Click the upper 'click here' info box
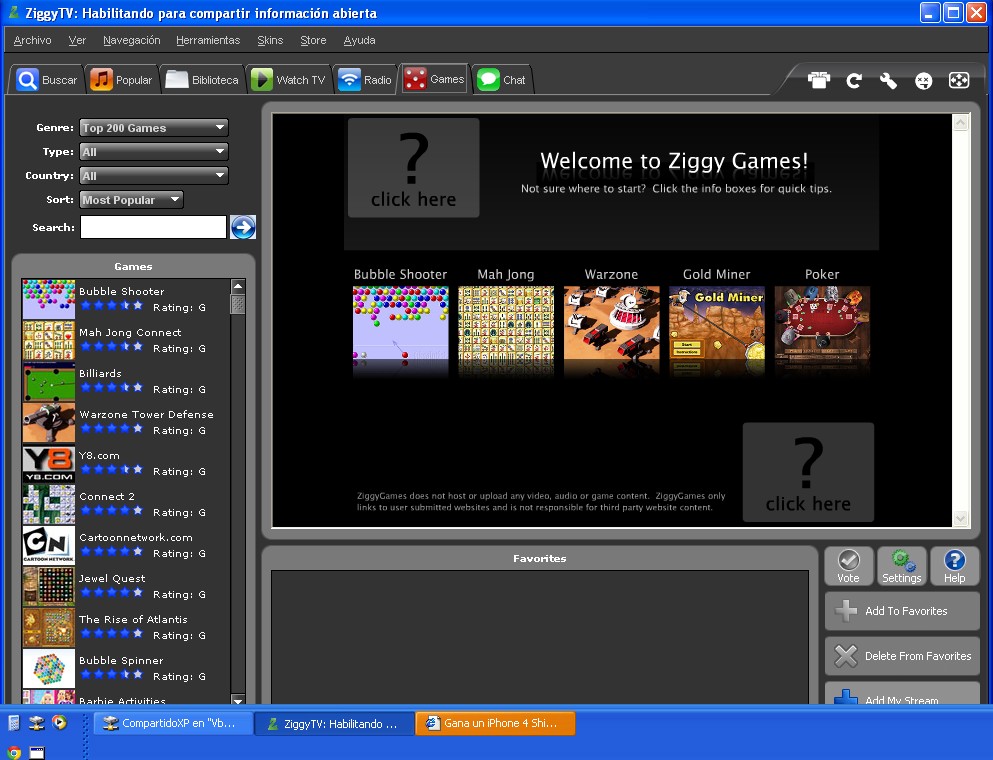This screenshot has height=760, width=993. pos(414,168)
